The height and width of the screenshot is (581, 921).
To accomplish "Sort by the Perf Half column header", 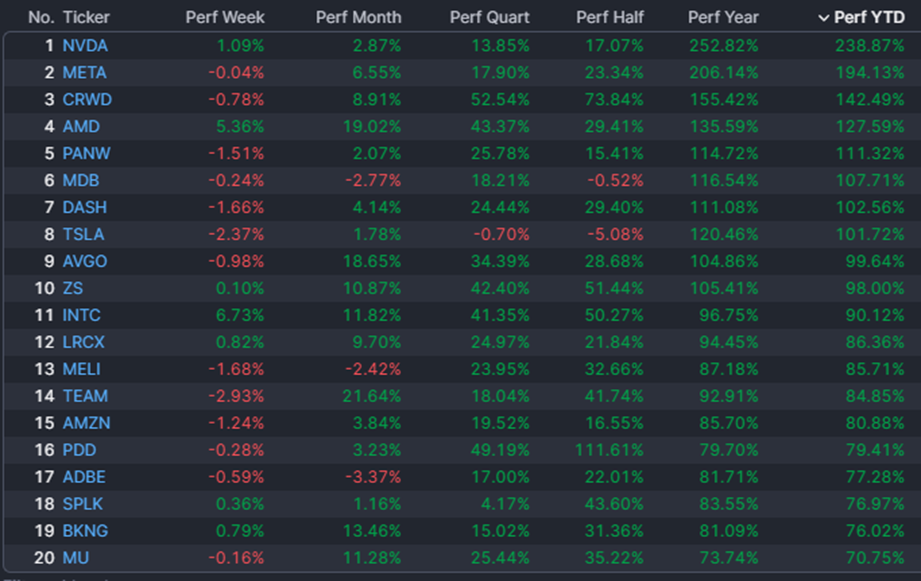I will tap(610, 18).
